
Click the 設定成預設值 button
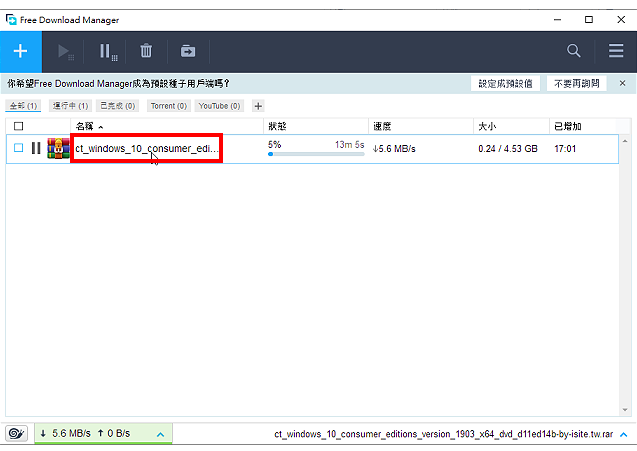pyautogui.click(x=505, y=83)
